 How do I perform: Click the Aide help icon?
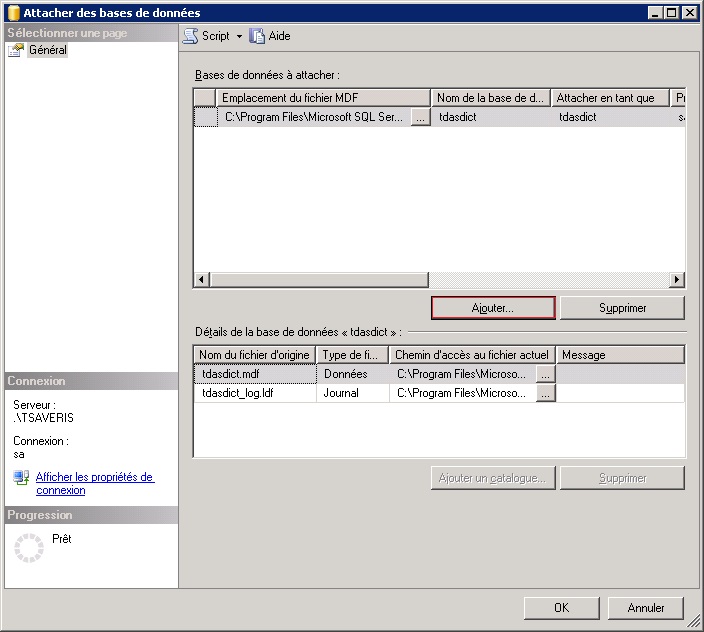click(x=257, y=36)
